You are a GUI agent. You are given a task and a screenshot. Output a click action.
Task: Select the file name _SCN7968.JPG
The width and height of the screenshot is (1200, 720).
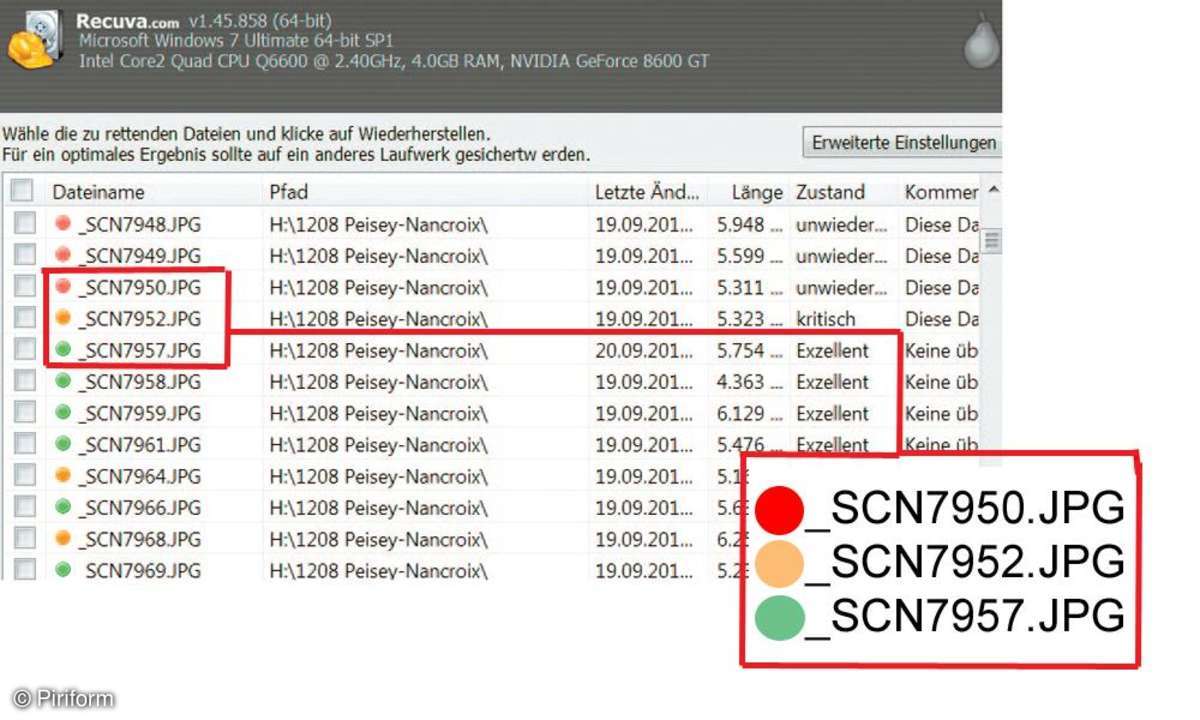click(139, 540)
